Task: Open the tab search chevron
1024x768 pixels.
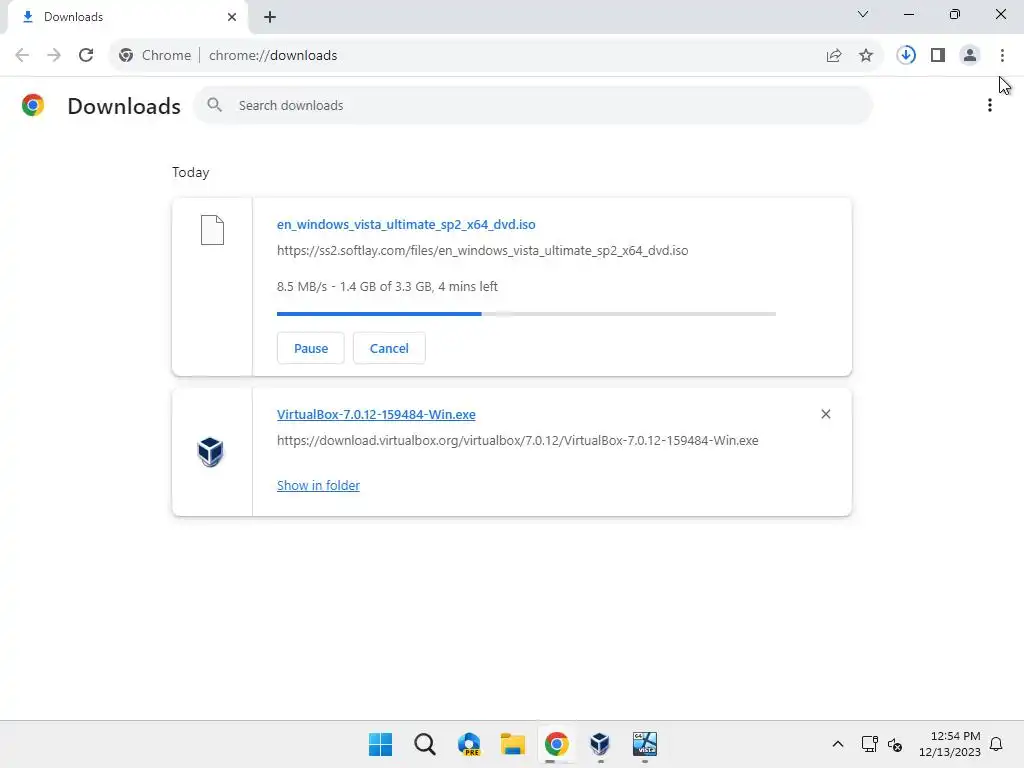Action: pyautogui.click(x=863, y=14)
